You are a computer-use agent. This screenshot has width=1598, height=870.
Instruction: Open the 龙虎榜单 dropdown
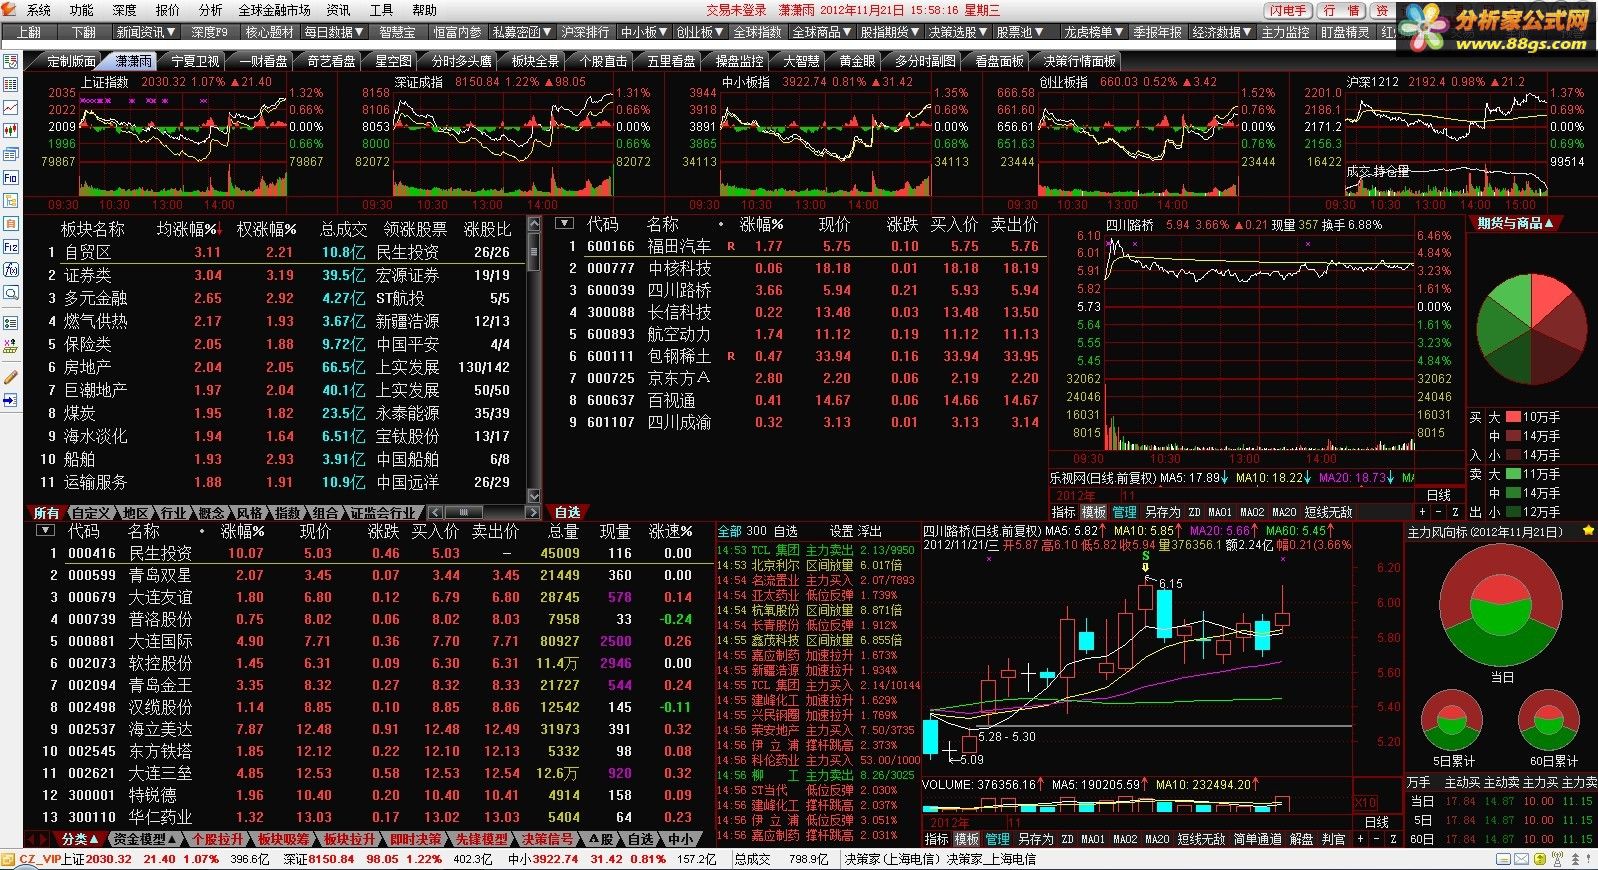1094,32
